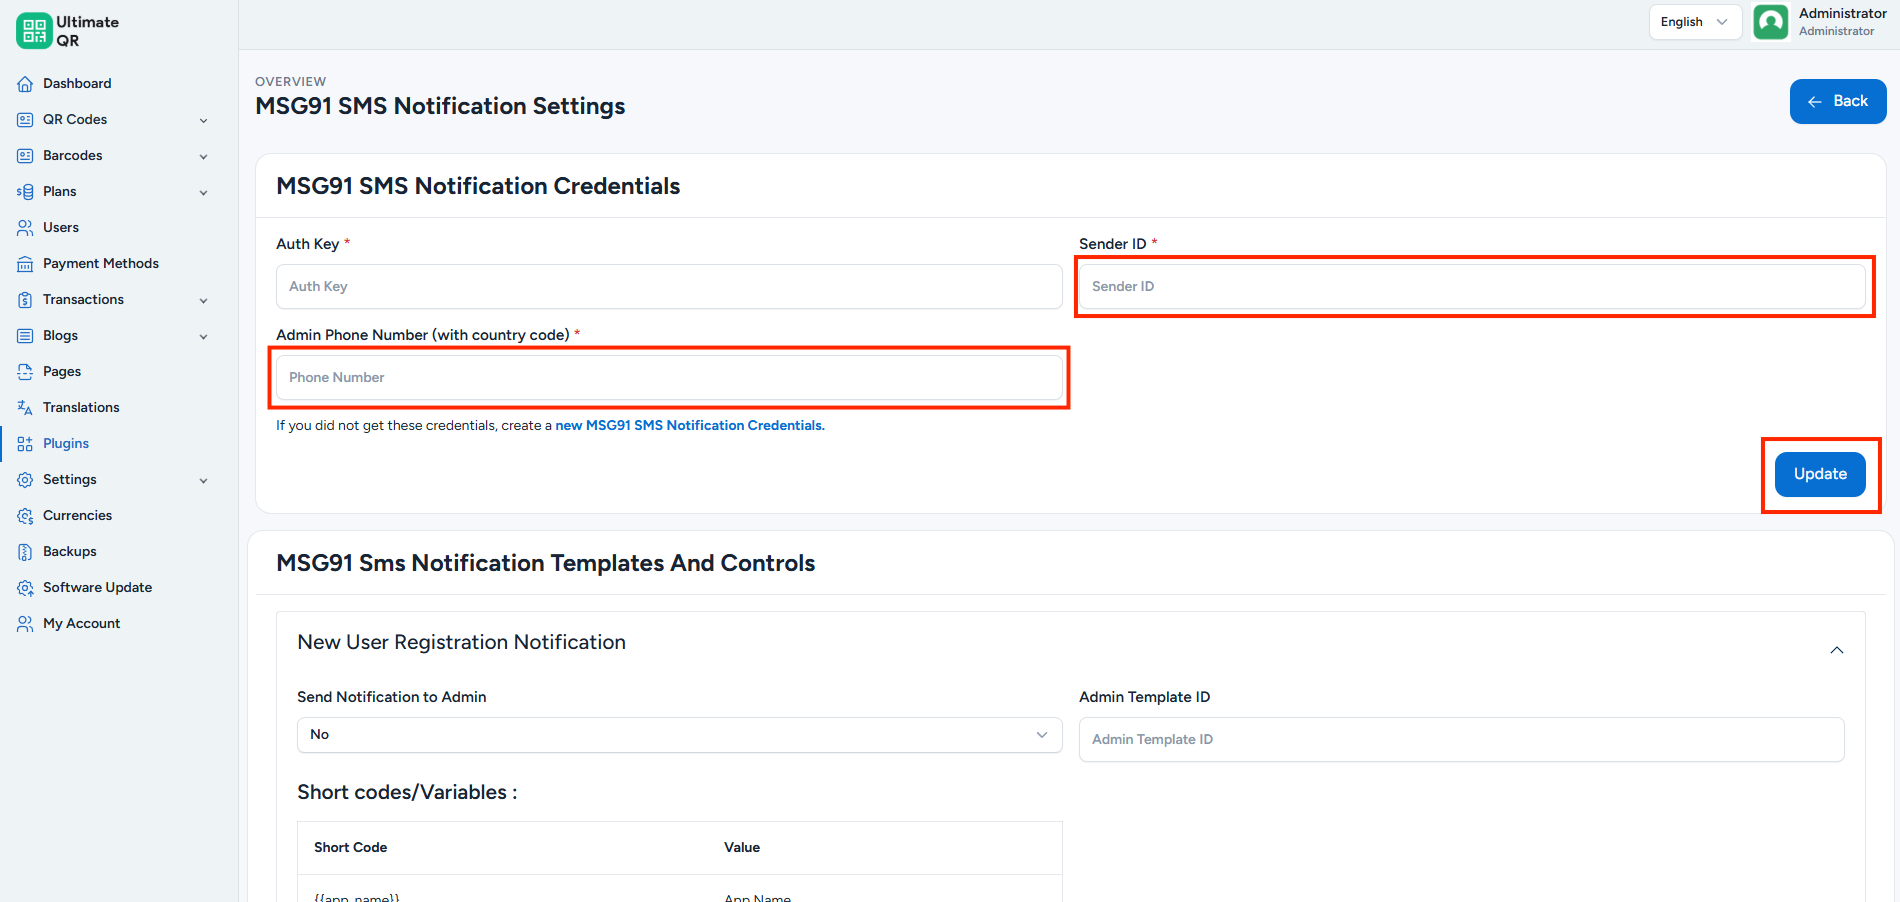Open the English language dropdown
Screen dimensions: 1900x902
[x=1695, y=22]
